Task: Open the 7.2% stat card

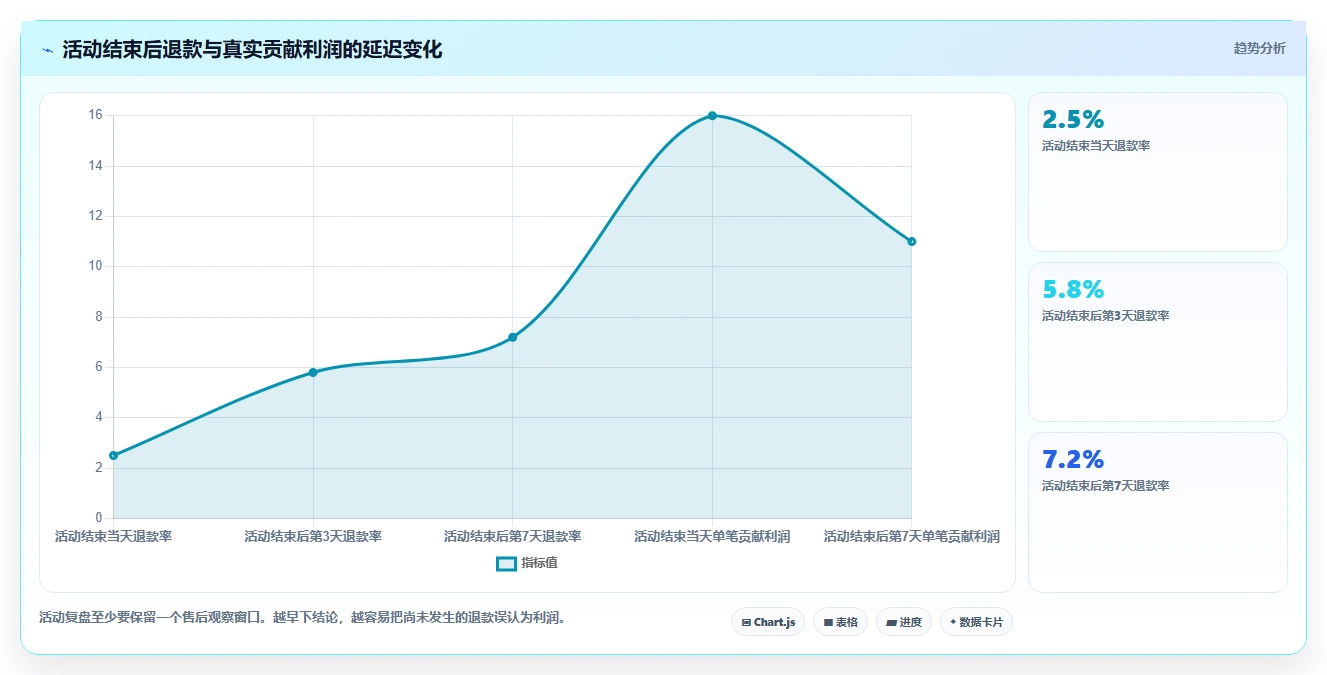Action: click(x=1157, y=512)
